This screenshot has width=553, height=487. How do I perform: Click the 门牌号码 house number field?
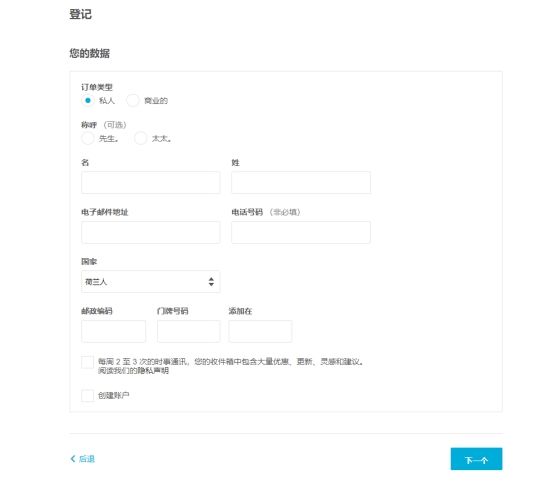click(x=189, y=331)
